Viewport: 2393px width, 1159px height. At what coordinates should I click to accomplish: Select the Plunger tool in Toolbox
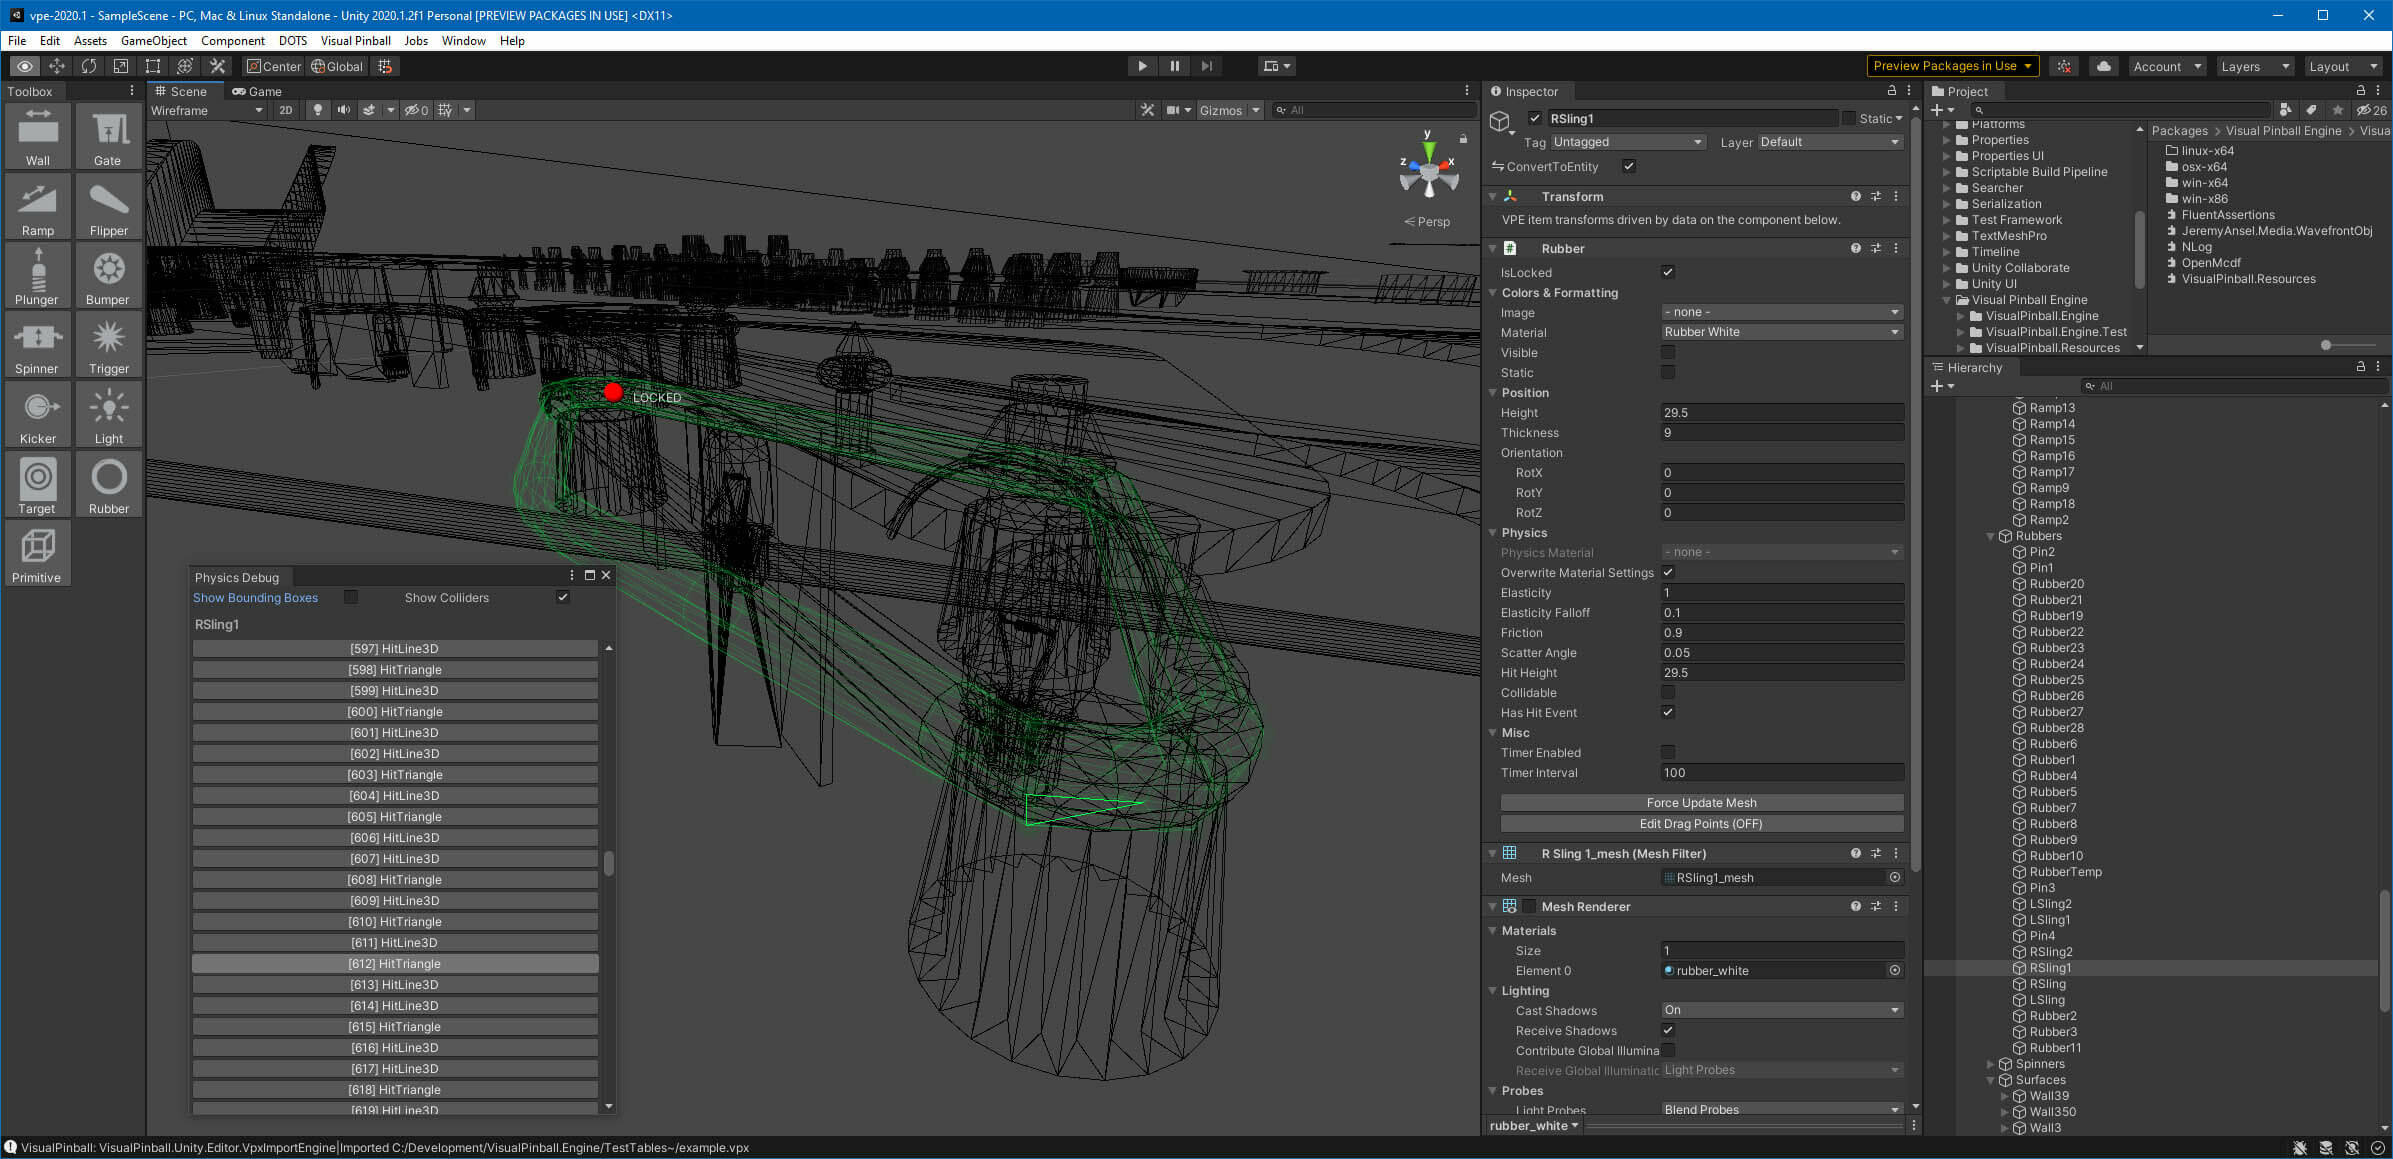pyautogui.click(x=38, y=276)
